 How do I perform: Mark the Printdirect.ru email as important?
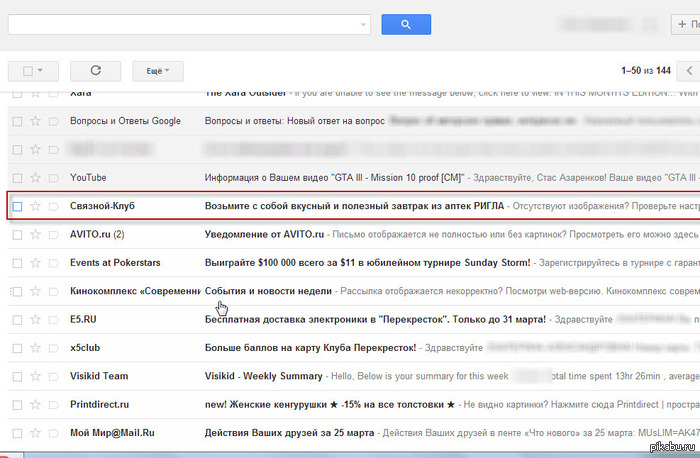point(54,405)
